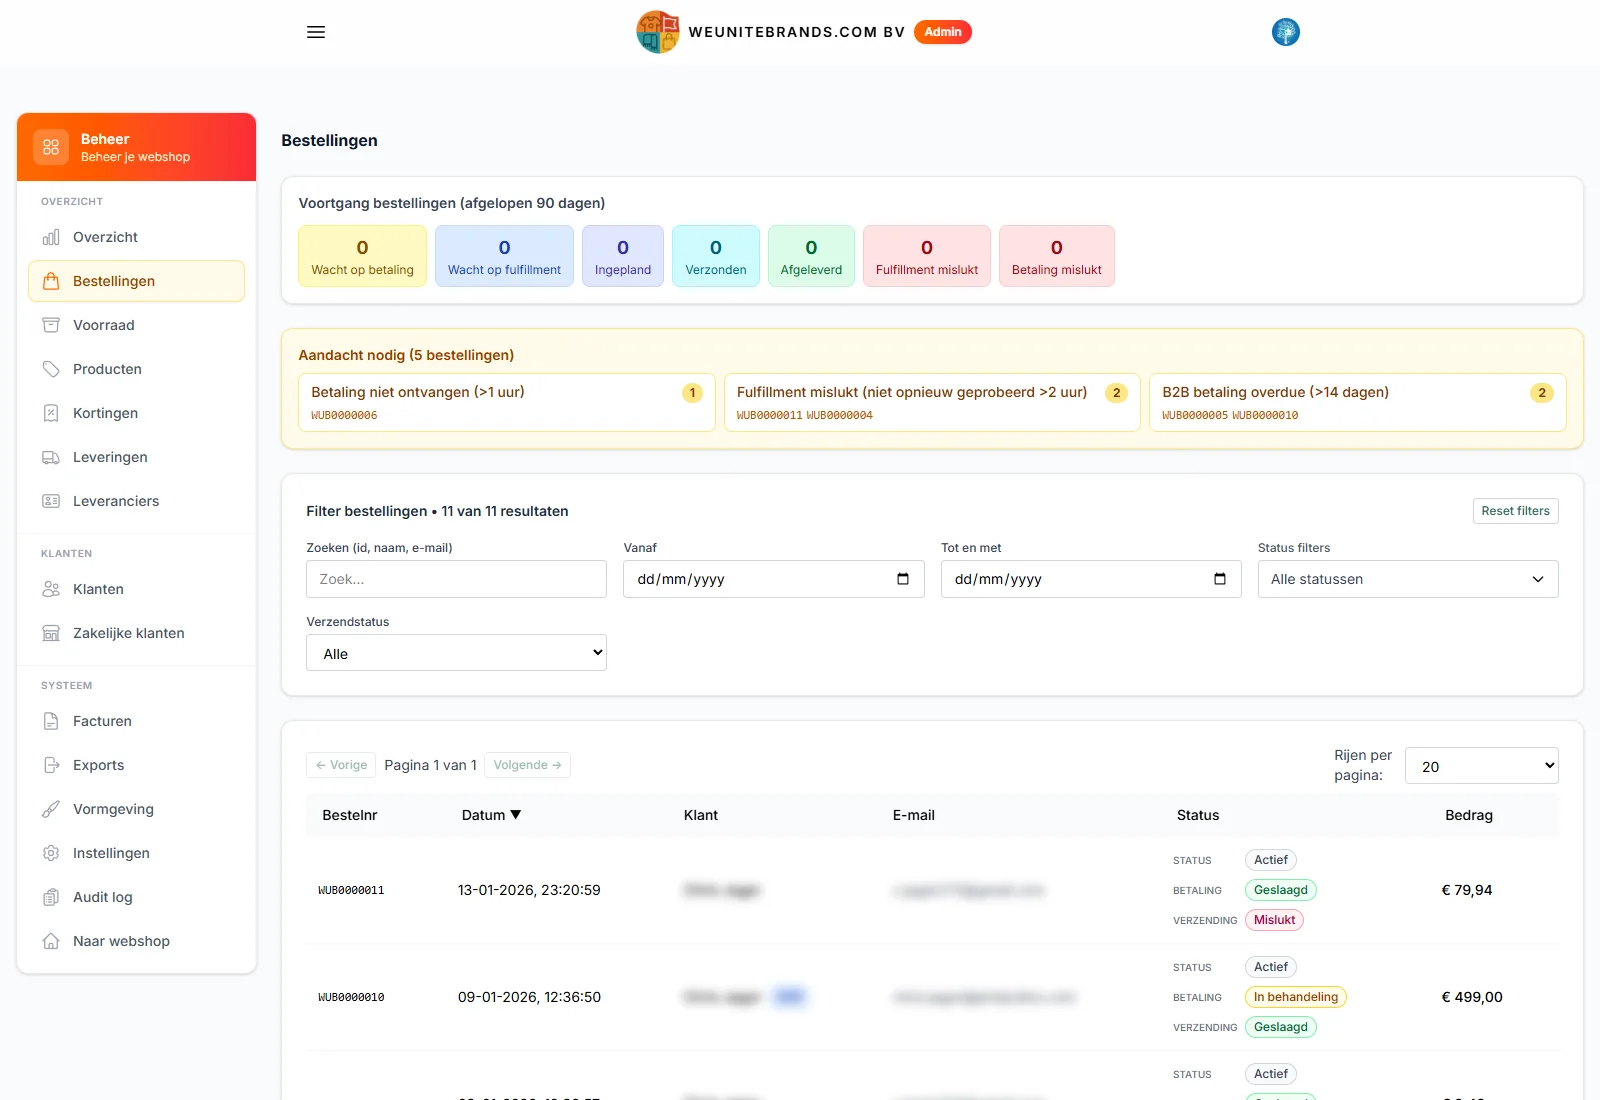Image resolution: width=1600 pixels, height=1100 pixels.
Task: Click the Mislukt verzending badge
Action: (1274, 920)
